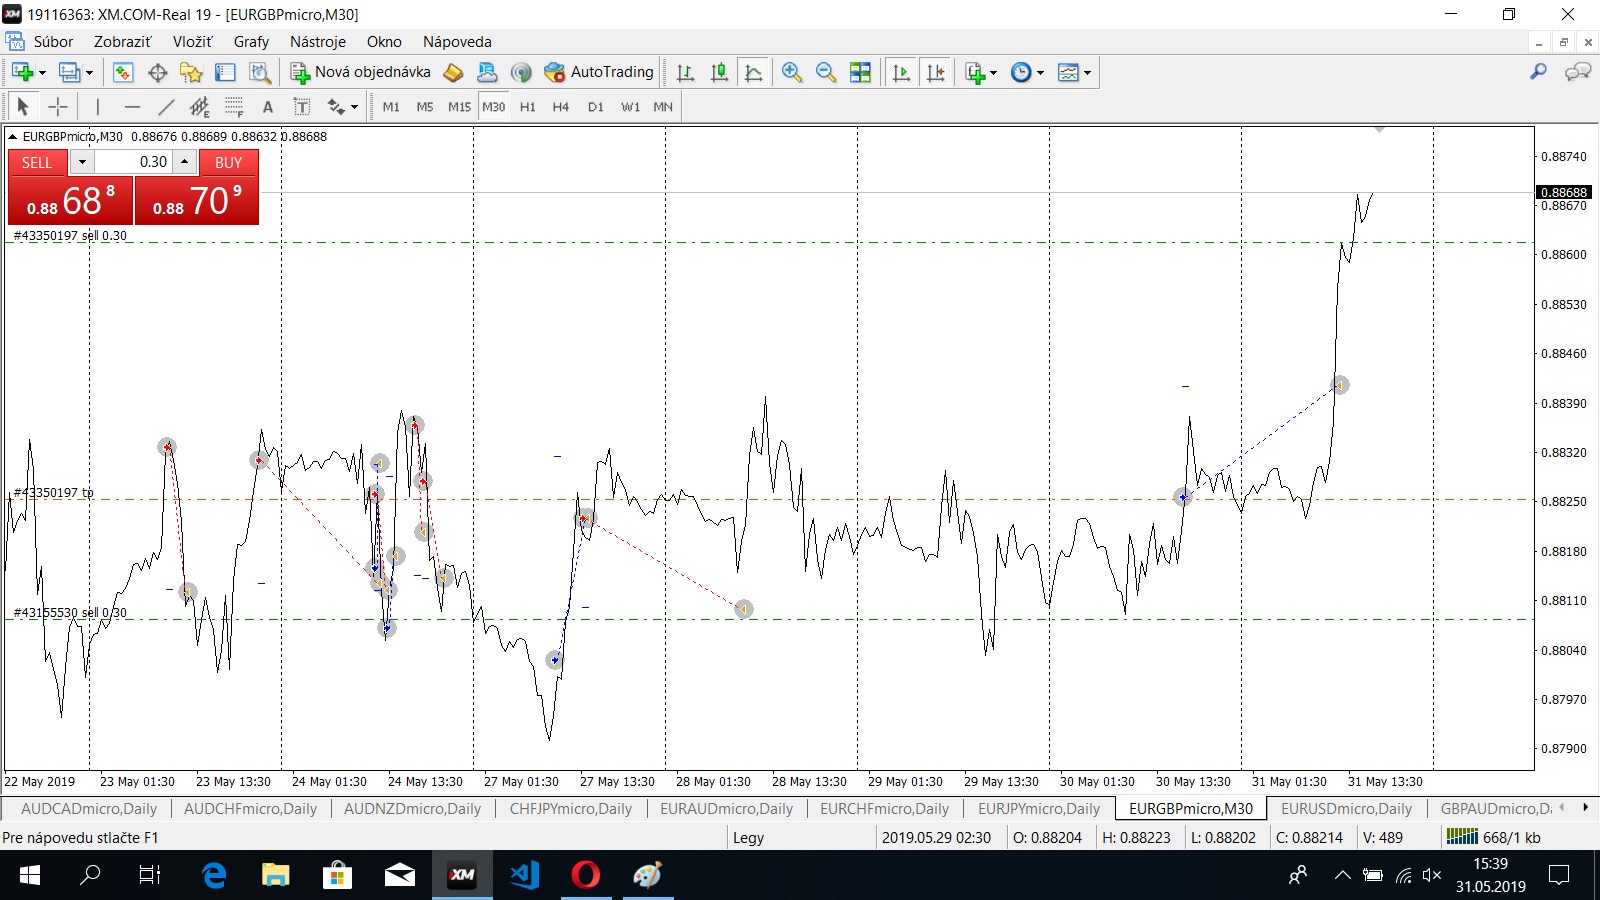Image resolution: width=1600 pixels, height=900 pixels.
Task: Switch to candlestick chart type
Action: coord(719,72)
